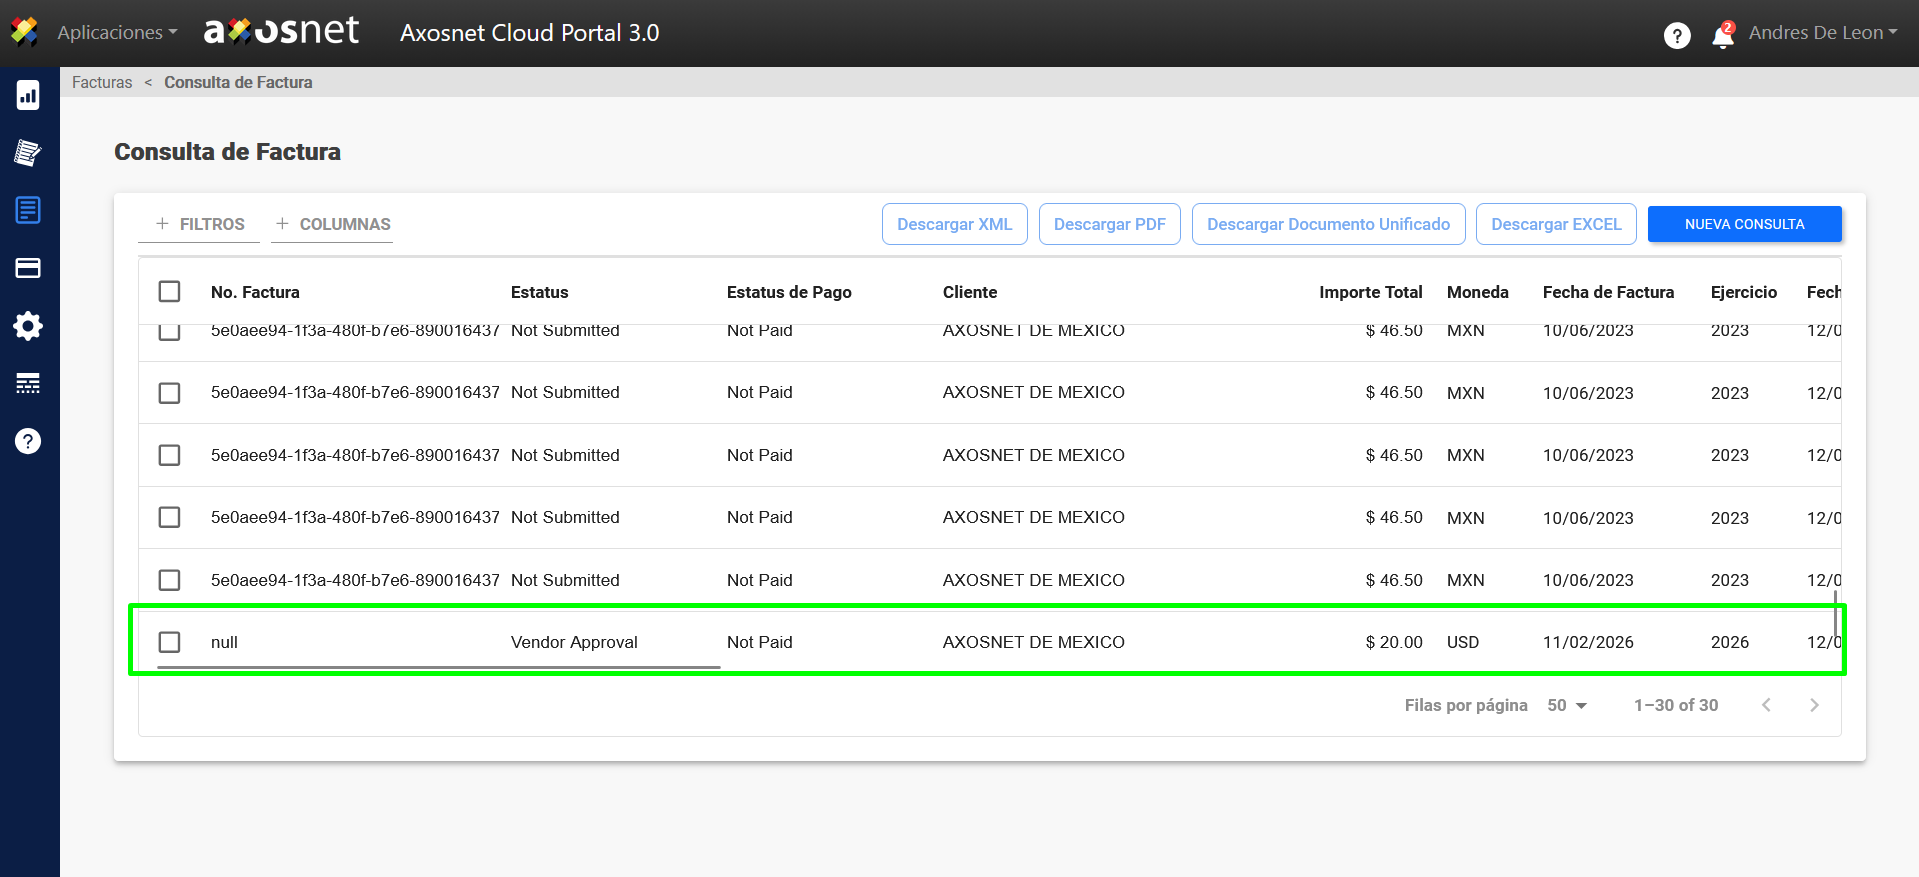This screenshot has width=1919, height=877.
Task: Open the FILTROS tab
Action: coord(200,224)
